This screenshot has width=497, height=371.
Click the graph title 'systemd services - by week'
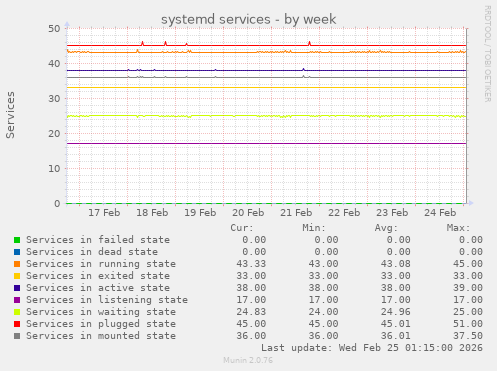(x=249, y=19)
